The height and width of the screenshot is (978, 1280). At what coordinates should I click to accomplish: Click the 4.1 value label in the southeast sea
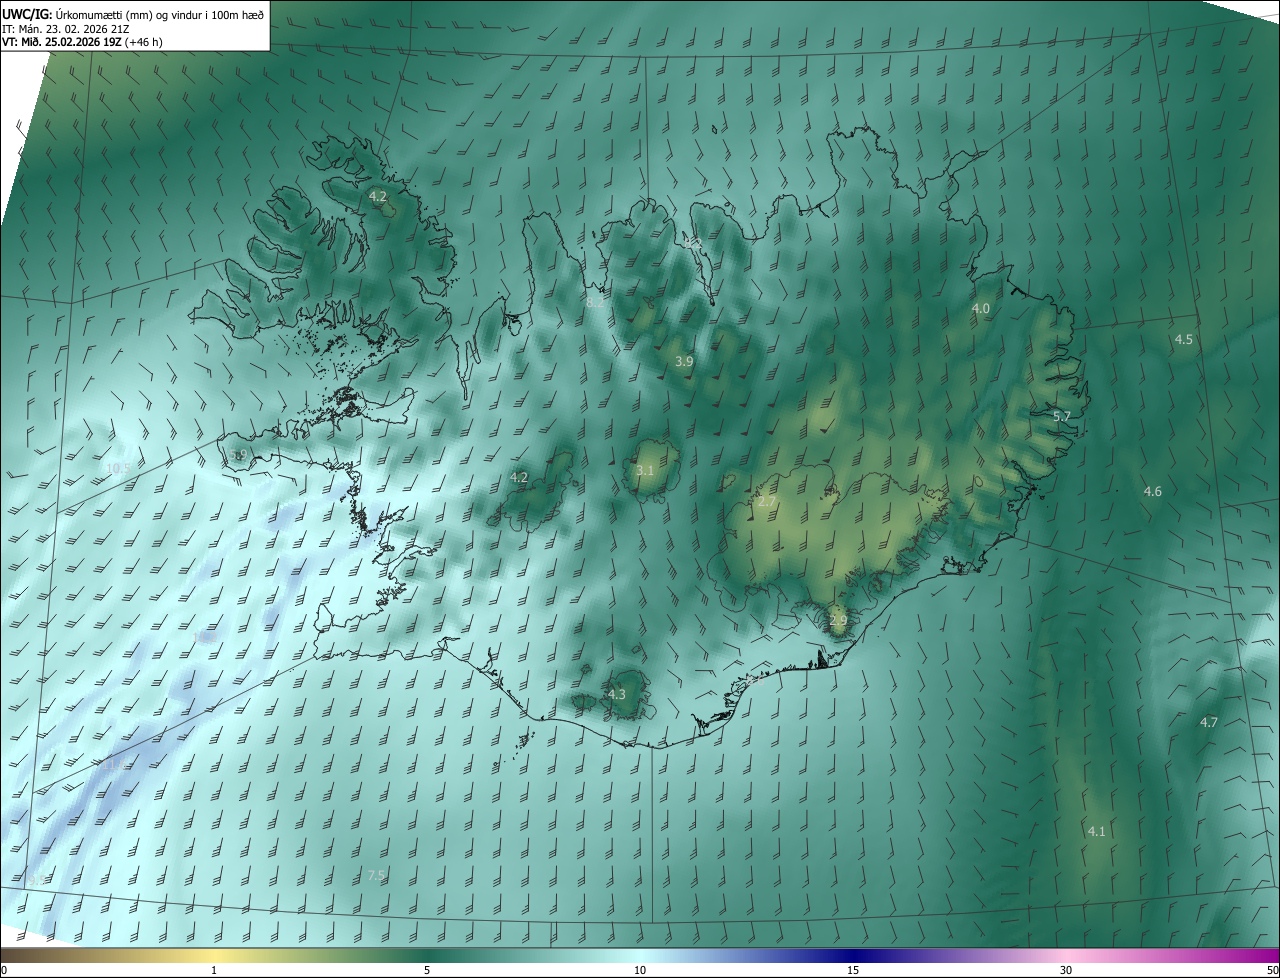1096,832
